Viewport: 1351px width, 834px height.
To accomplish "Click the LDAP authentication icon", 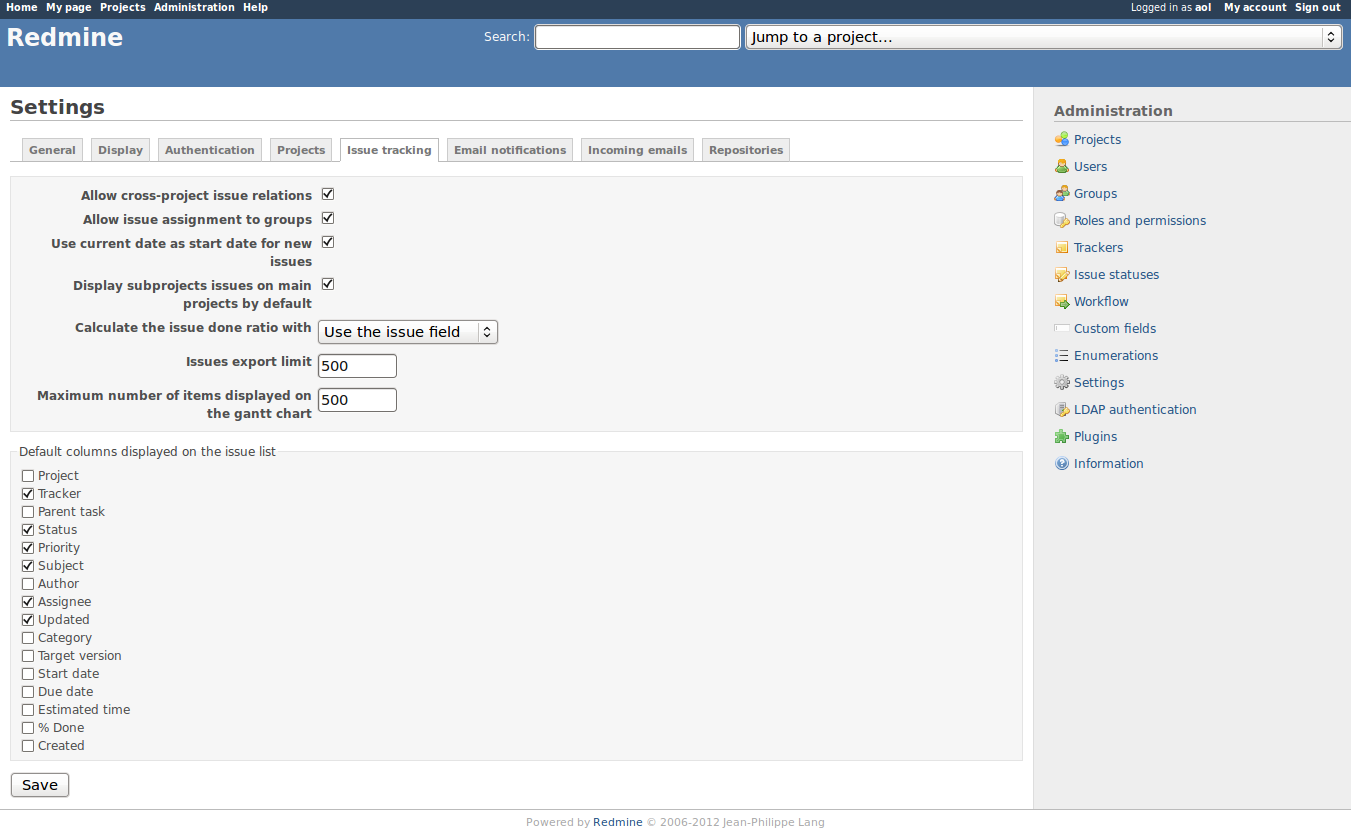I will [1062, 409].
